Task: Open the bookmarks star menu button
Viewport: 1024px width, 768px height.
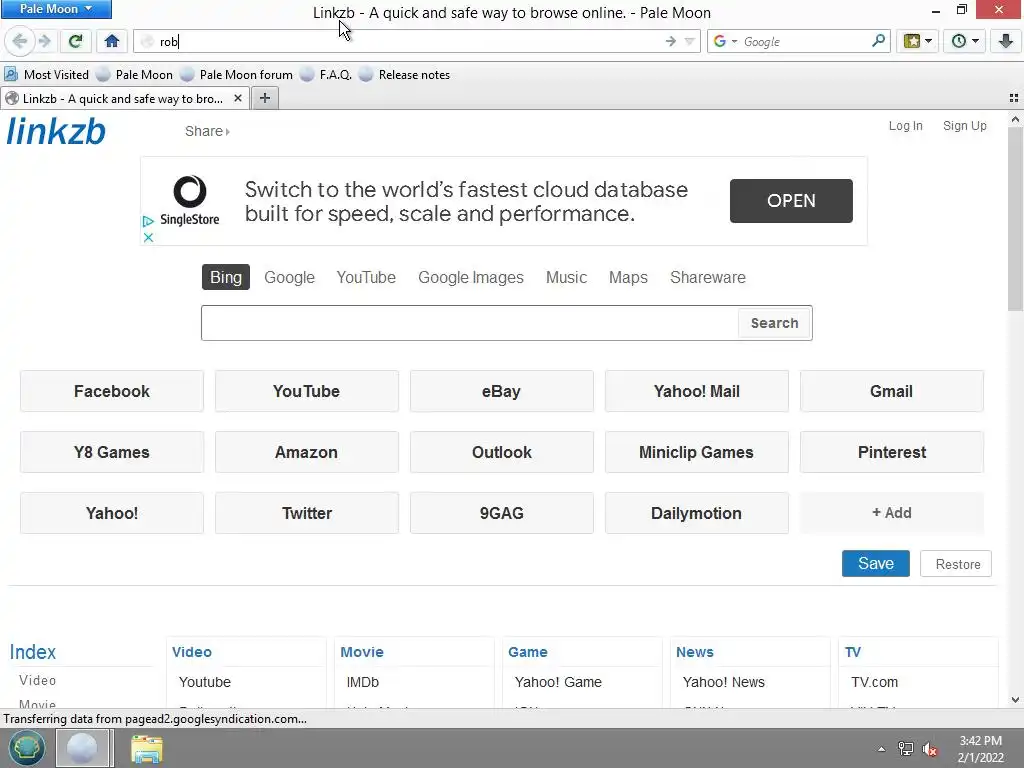Action: click(918, 41)
